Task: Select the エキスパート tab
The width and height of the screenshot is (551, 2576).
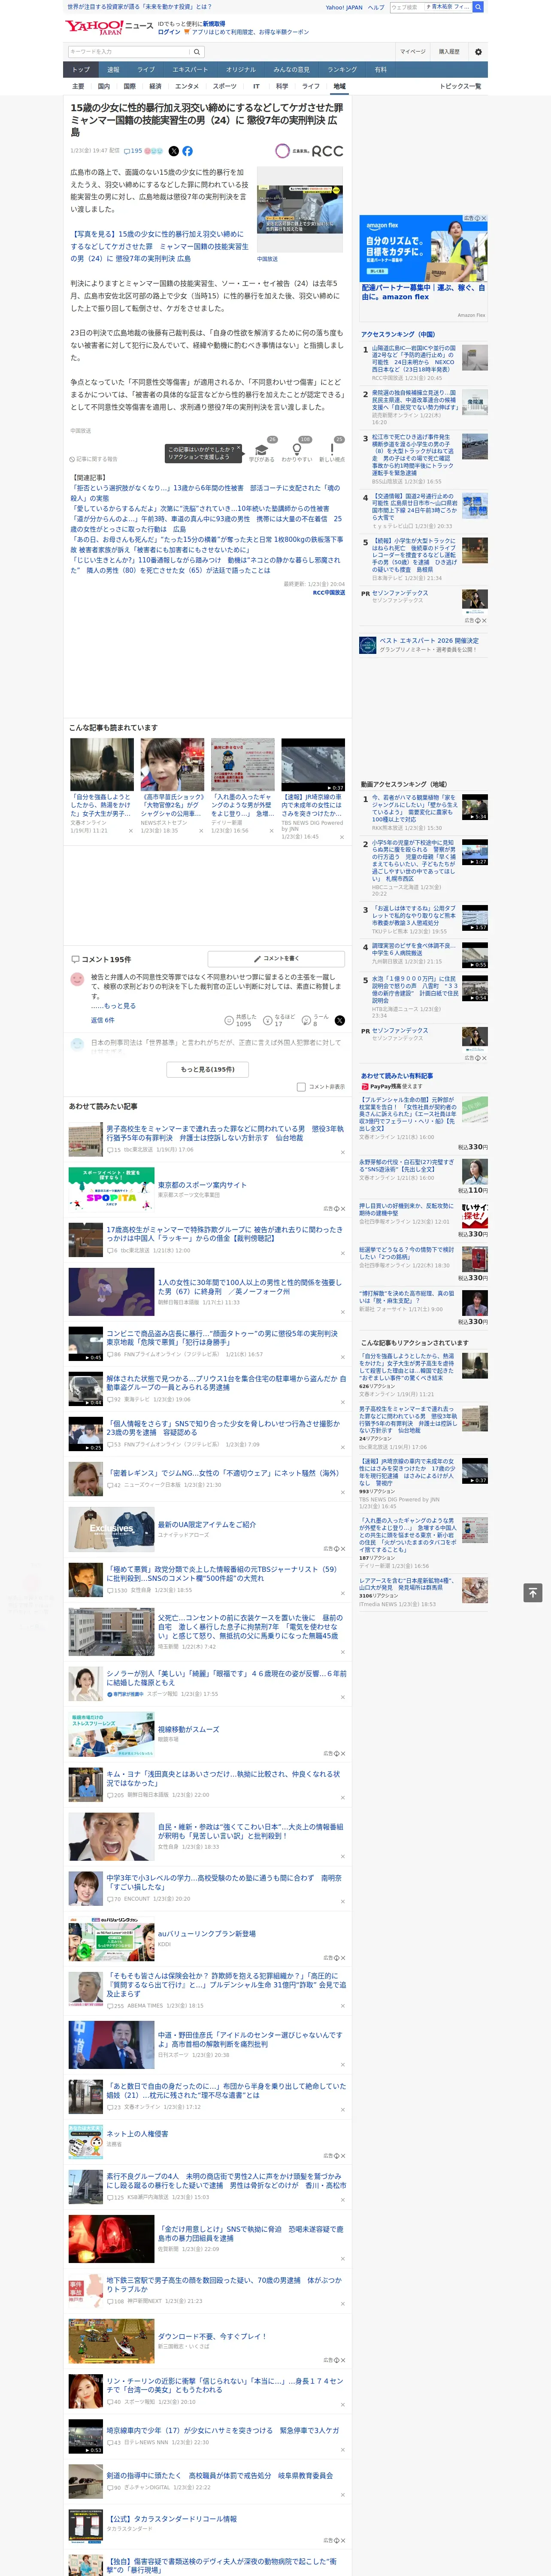Action: [x=190, y=70]
